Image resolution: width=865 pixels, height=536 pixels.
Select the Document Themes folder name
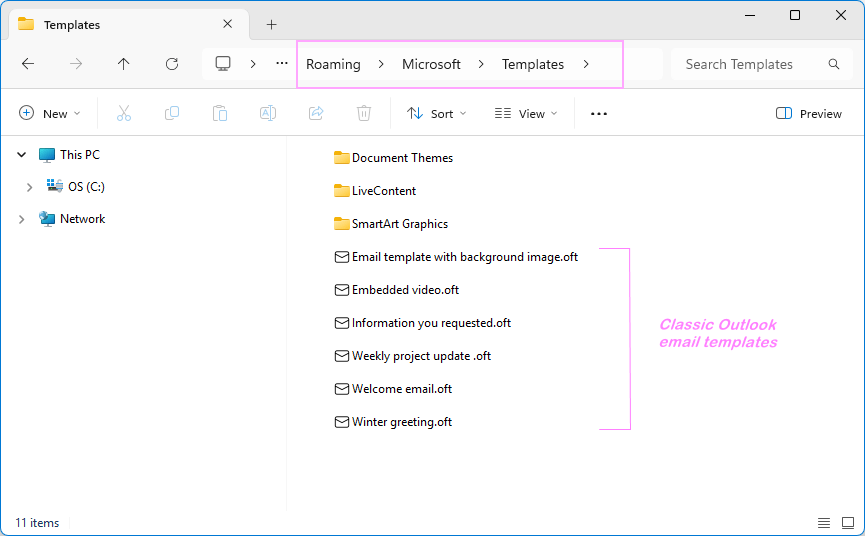pyautogui.click(x=403, y=158)
